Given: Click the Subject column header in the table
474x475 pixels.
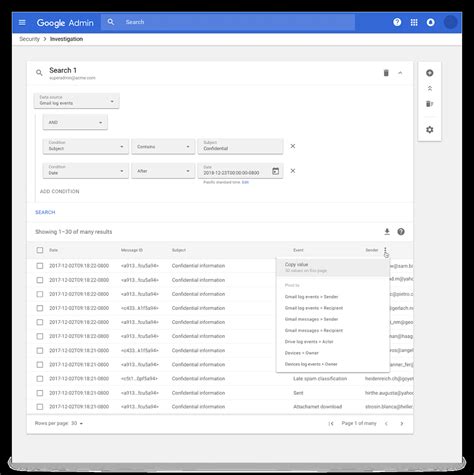Looking at the screenshot, I should click(179, 250).
